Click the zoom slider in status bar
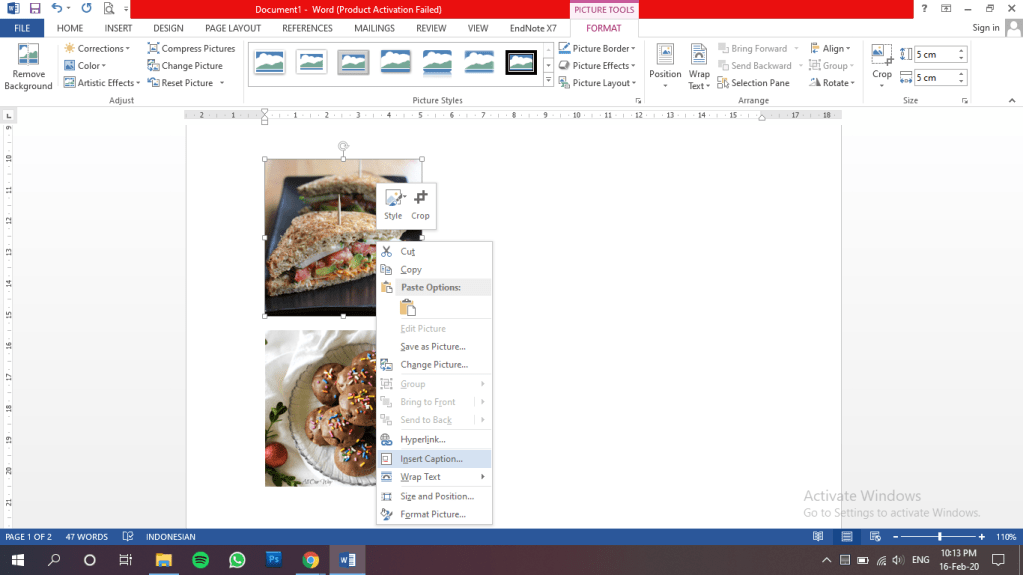The image size is (1023, 575). tap(939, 537)
